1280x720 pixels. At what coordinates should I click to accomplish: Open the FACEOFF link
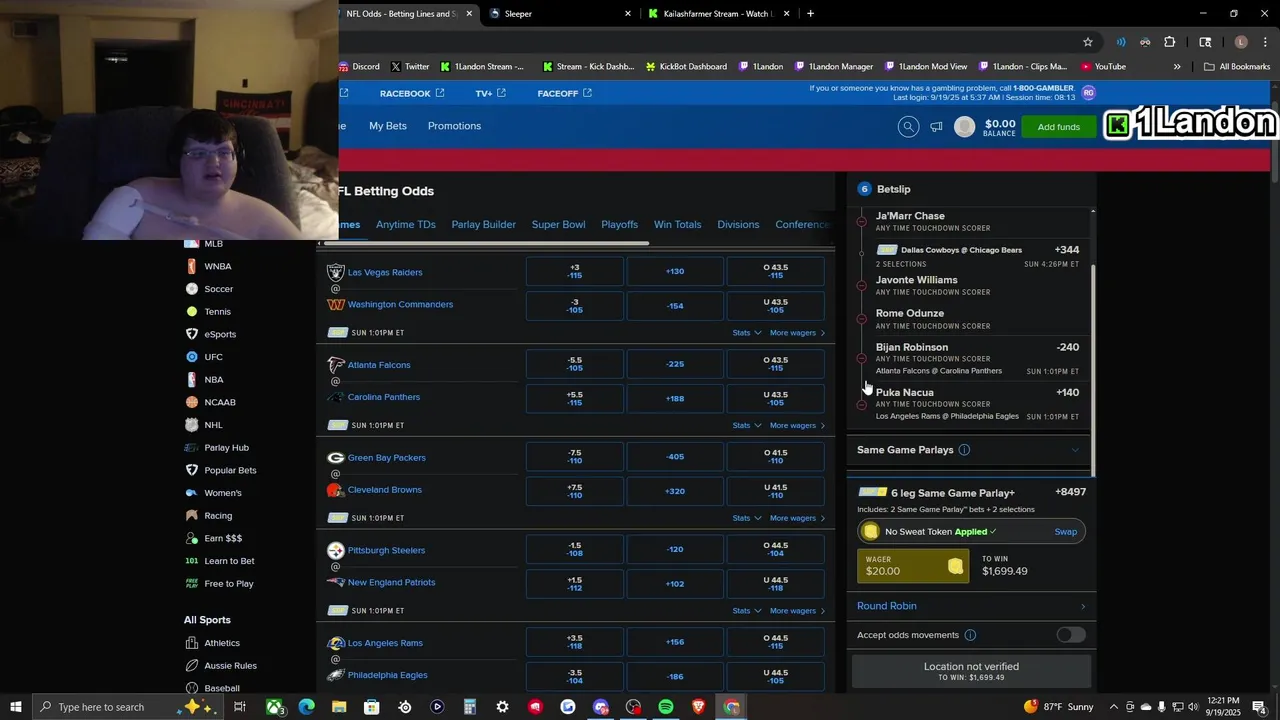(x=565, y=93)
